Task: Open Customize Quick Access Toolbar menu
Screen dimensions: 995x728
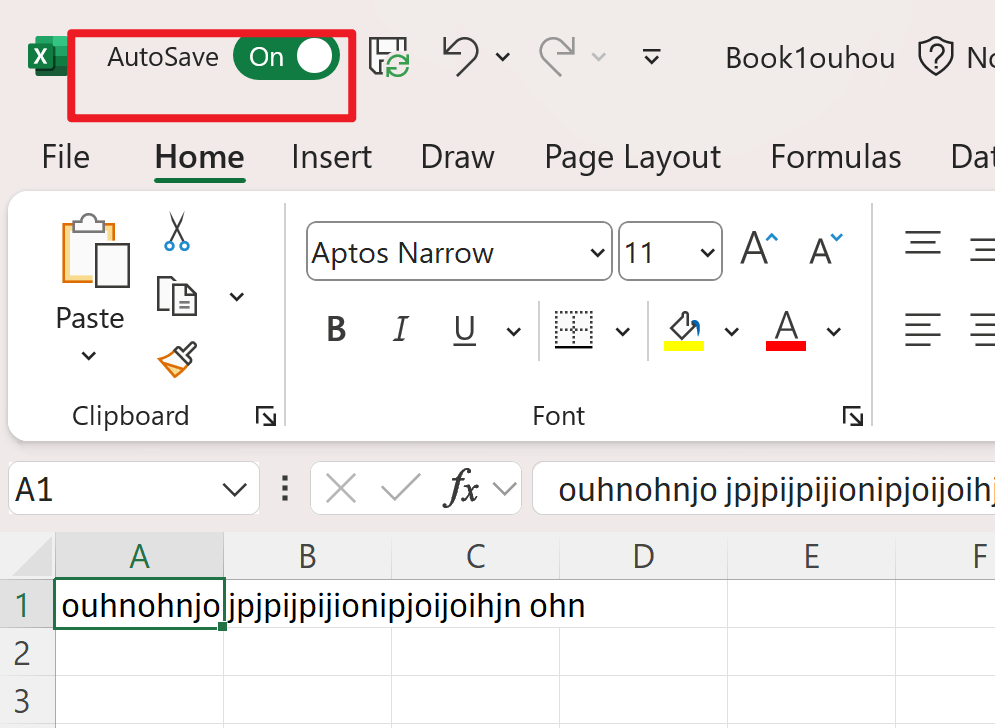Action: [x=651, y=57]
